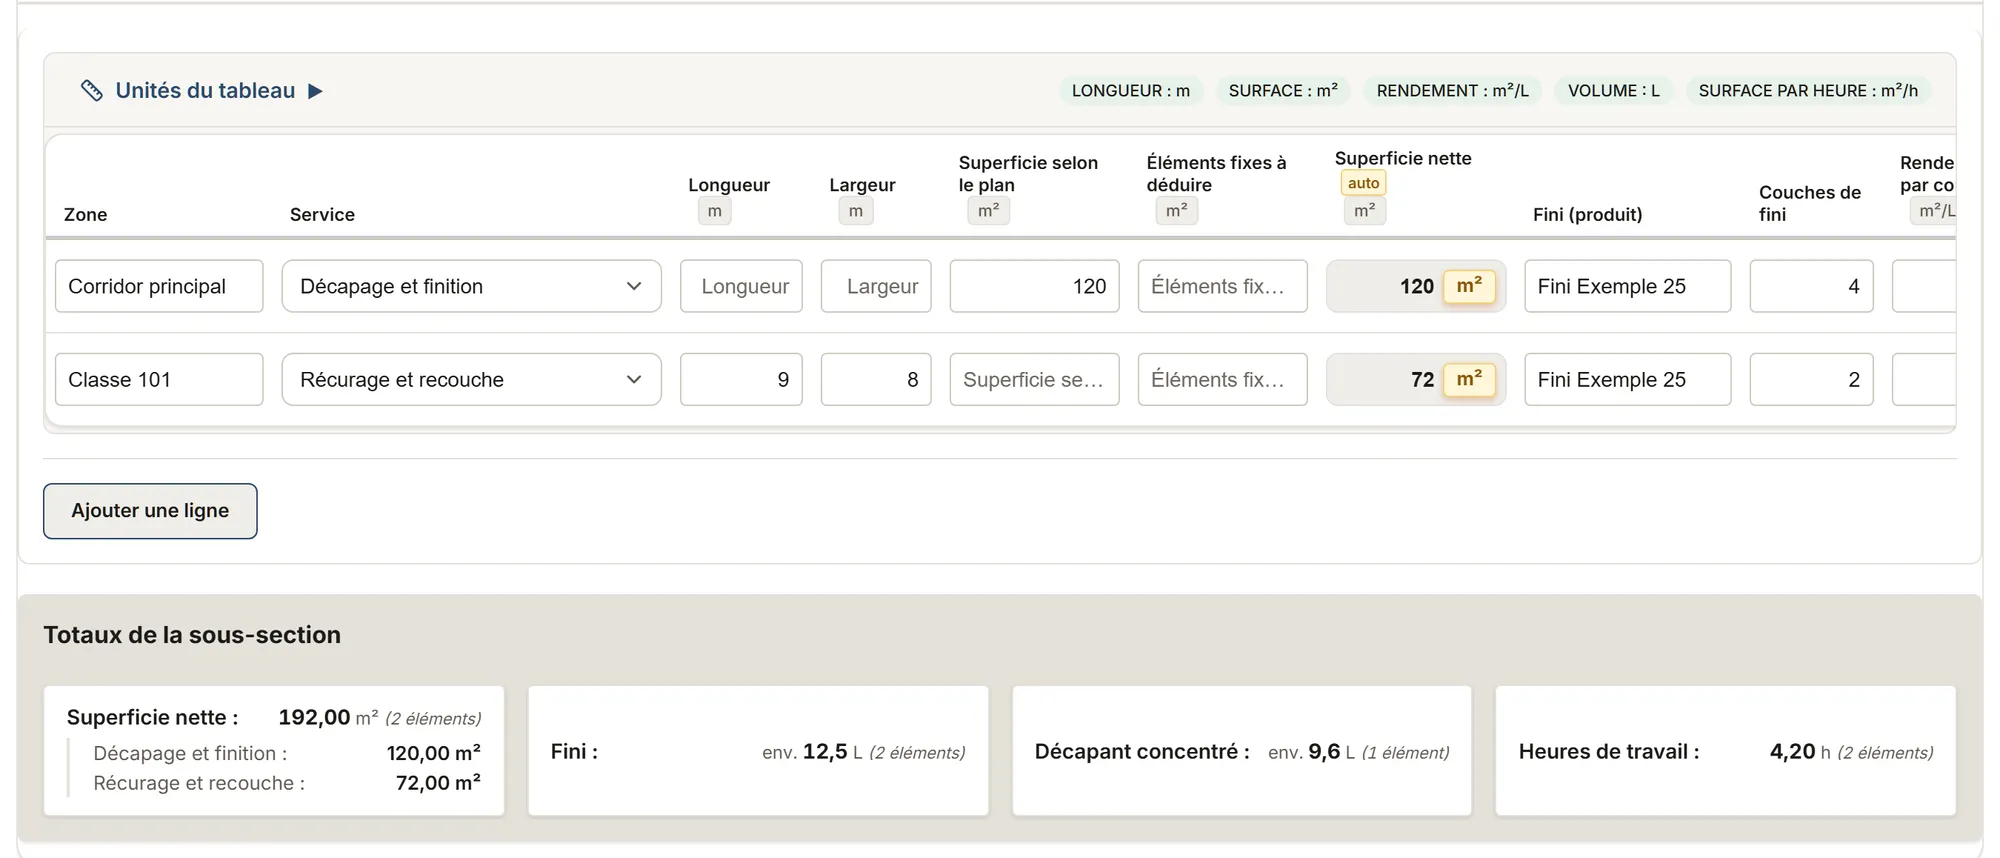Open the Récurage et recouche service dropdown

(471, 379)
